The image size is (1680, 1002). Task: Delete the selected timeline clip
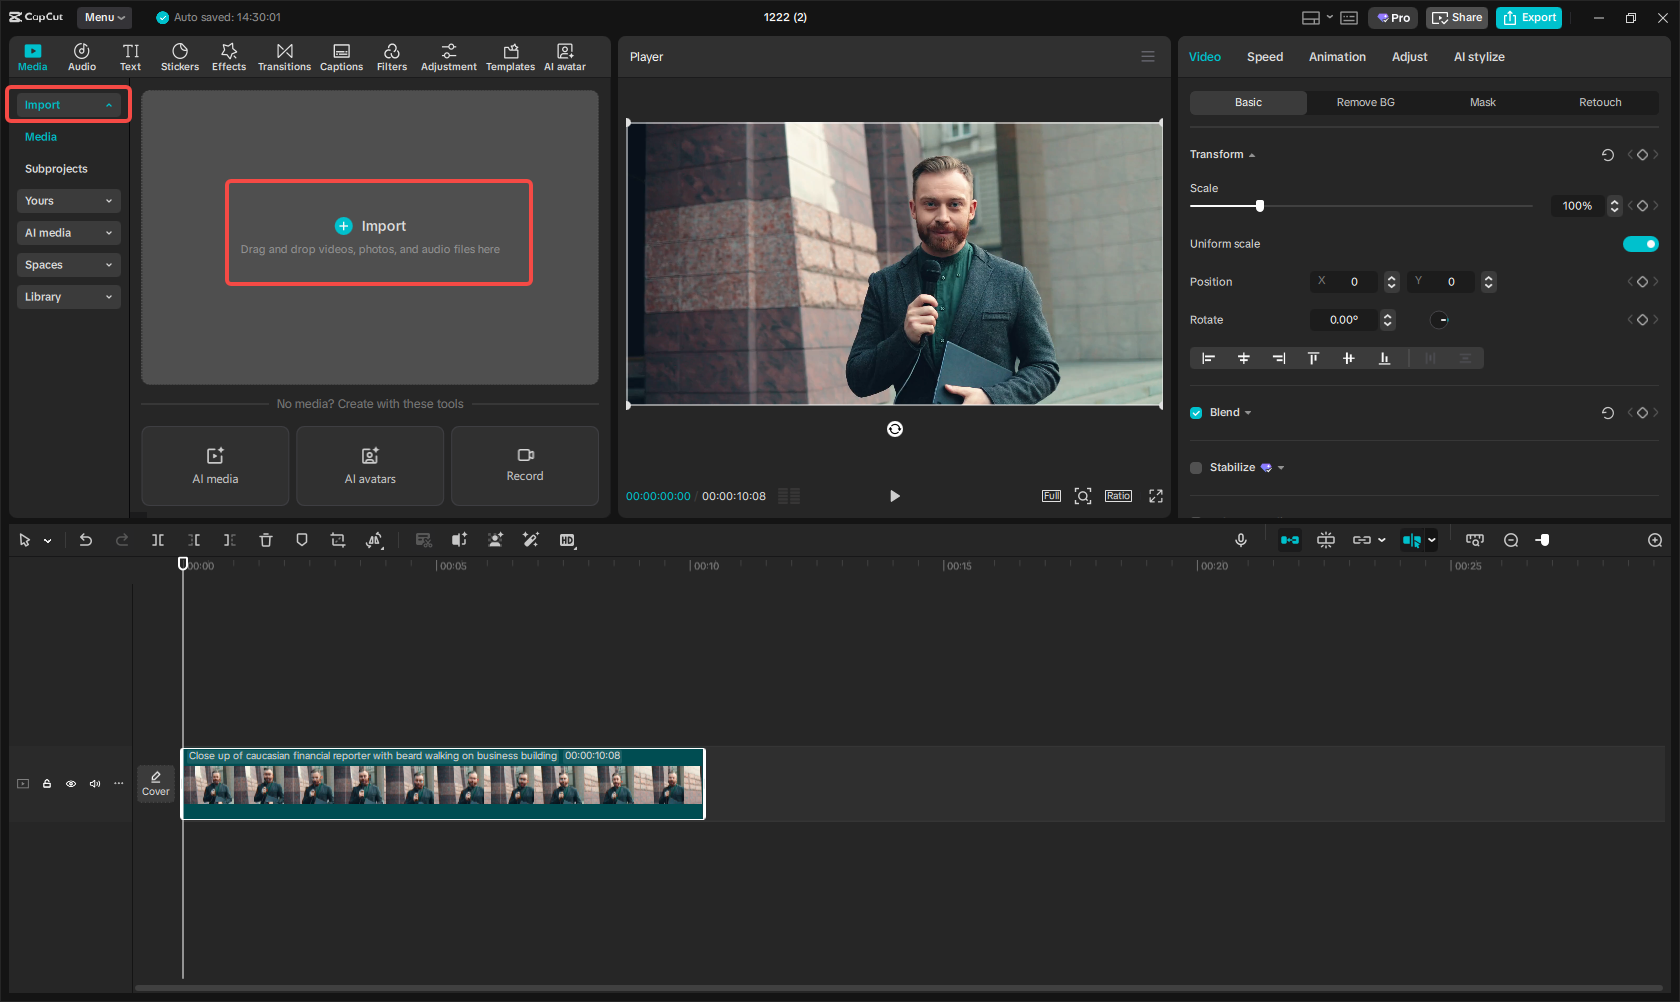pos(265,540)
